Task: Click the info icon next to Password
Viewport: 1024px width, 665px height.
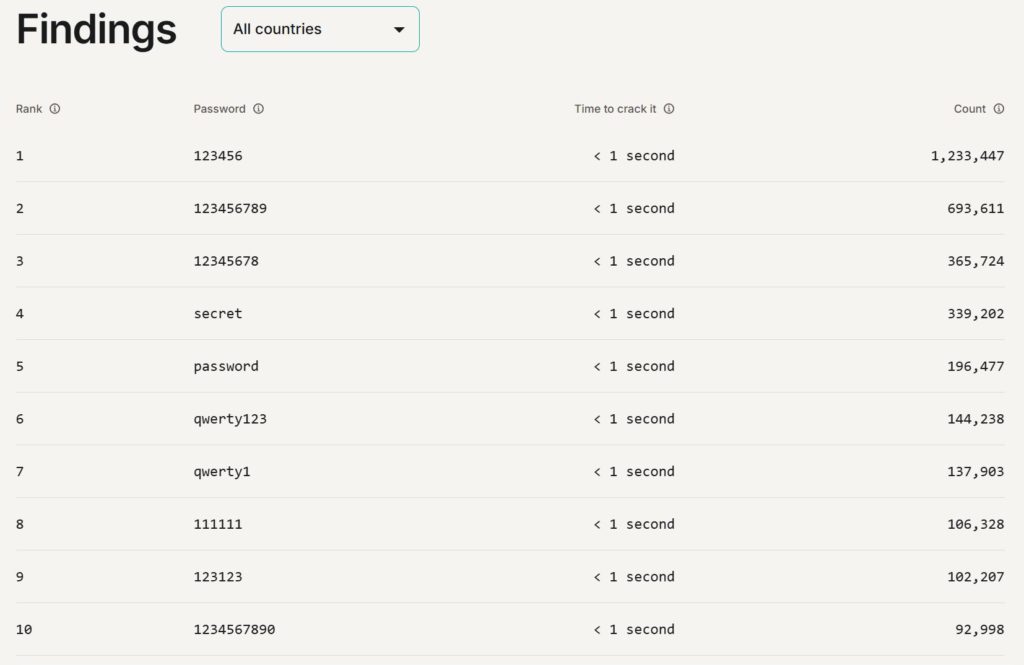Action: point(259,108)
